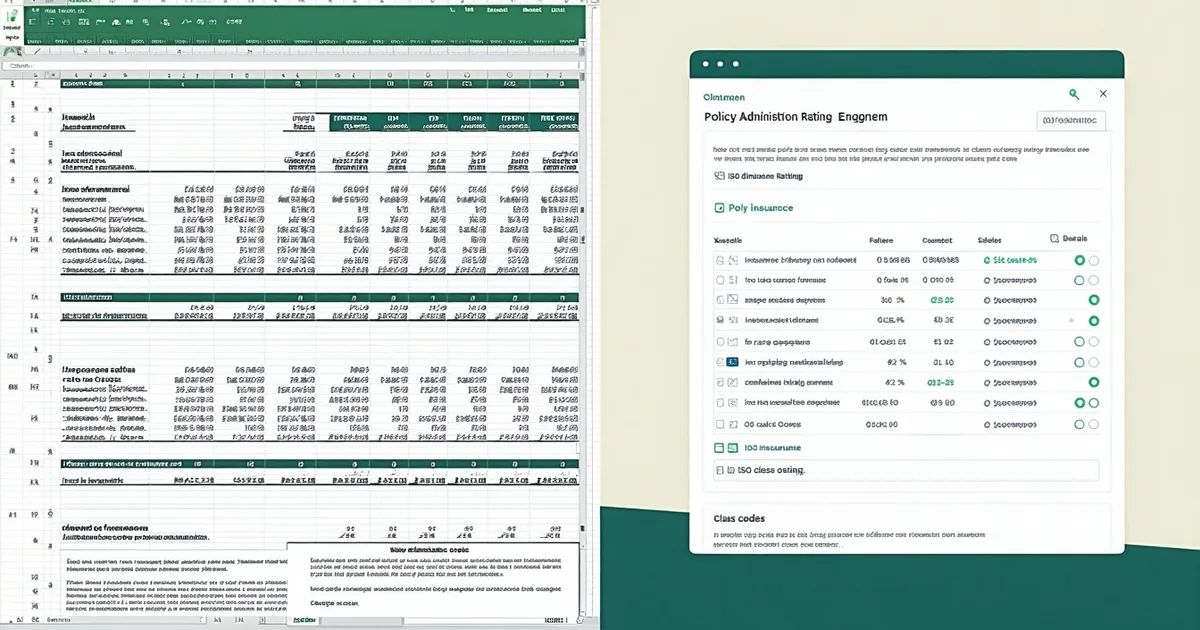Click the fifth small ribbon icon in Excel
Image resolution: width=1200 pixels, height=630 pixels.
101,22
